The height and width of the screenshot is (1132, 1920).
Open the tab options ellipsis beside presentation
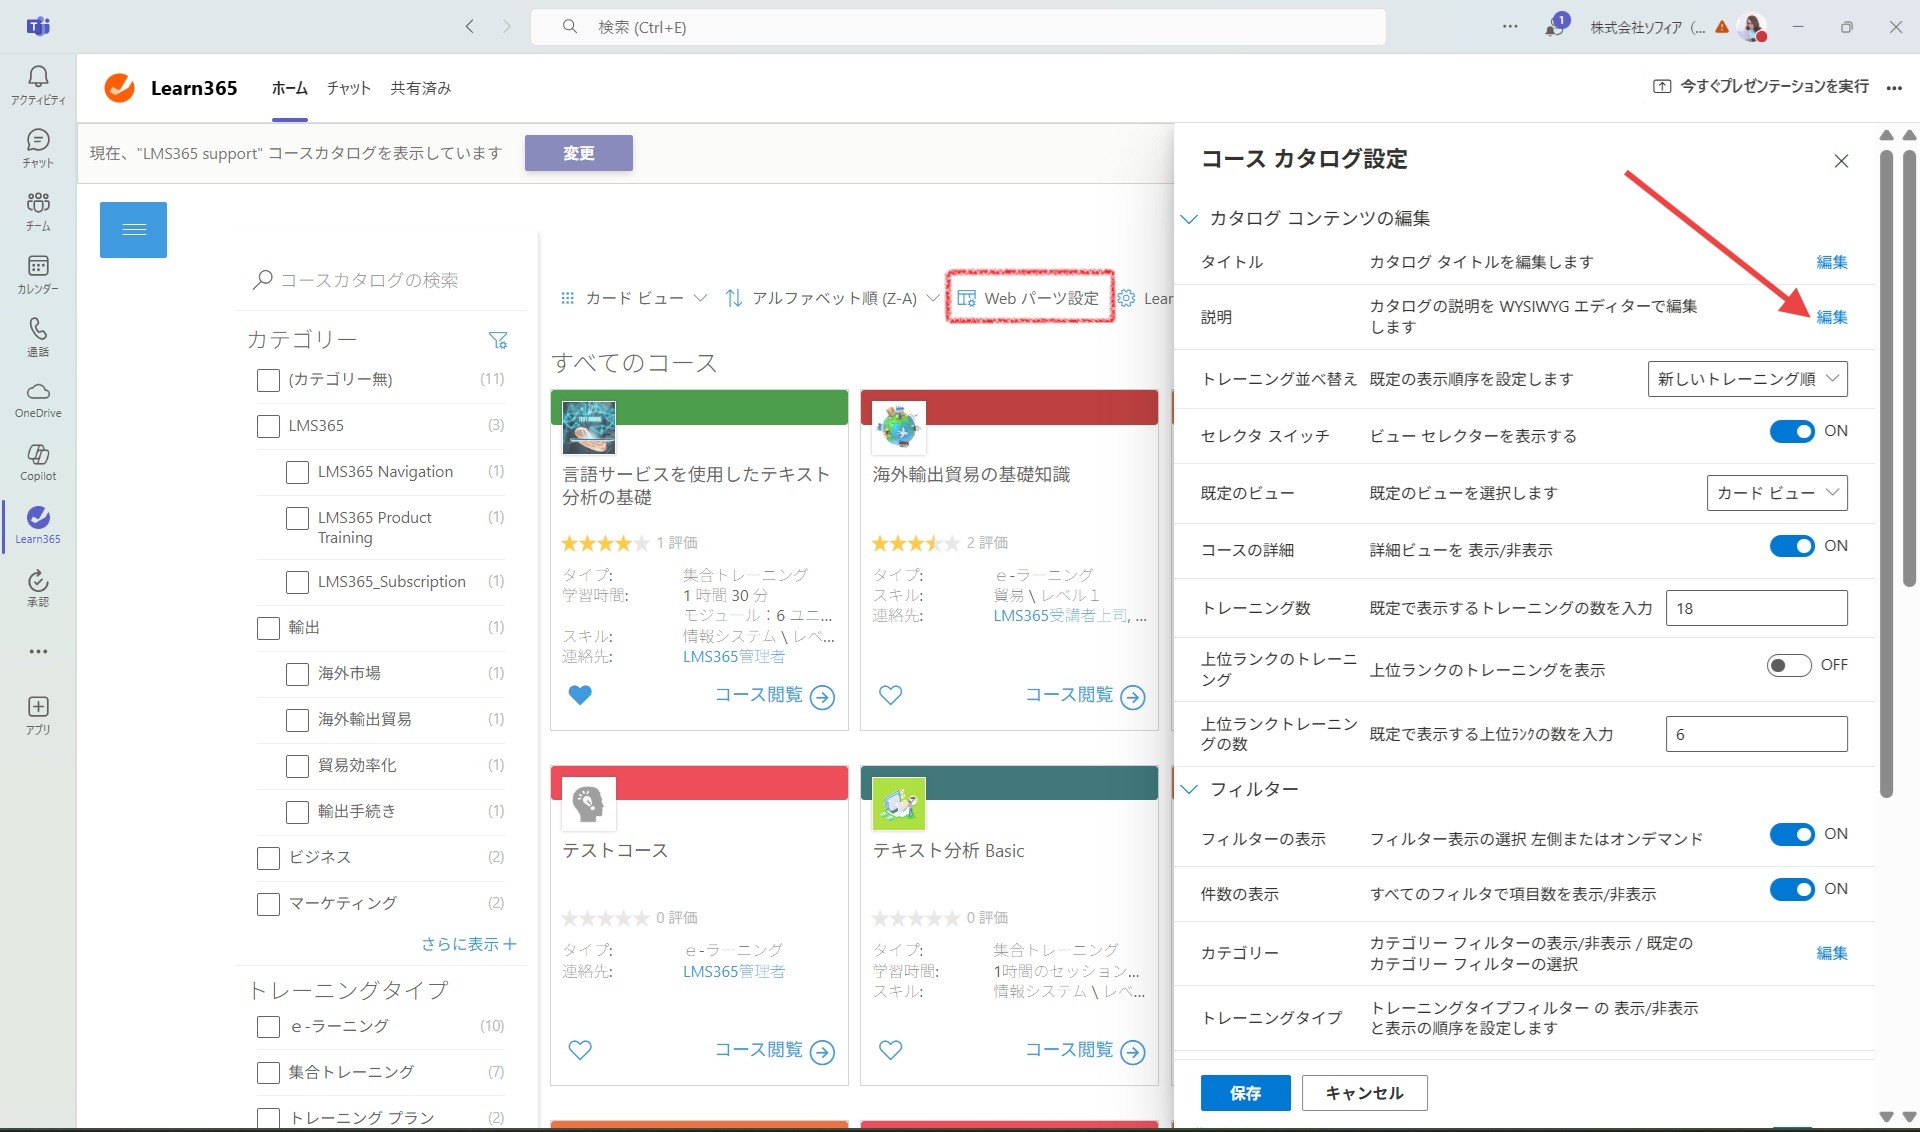(x=1894, y=88)
